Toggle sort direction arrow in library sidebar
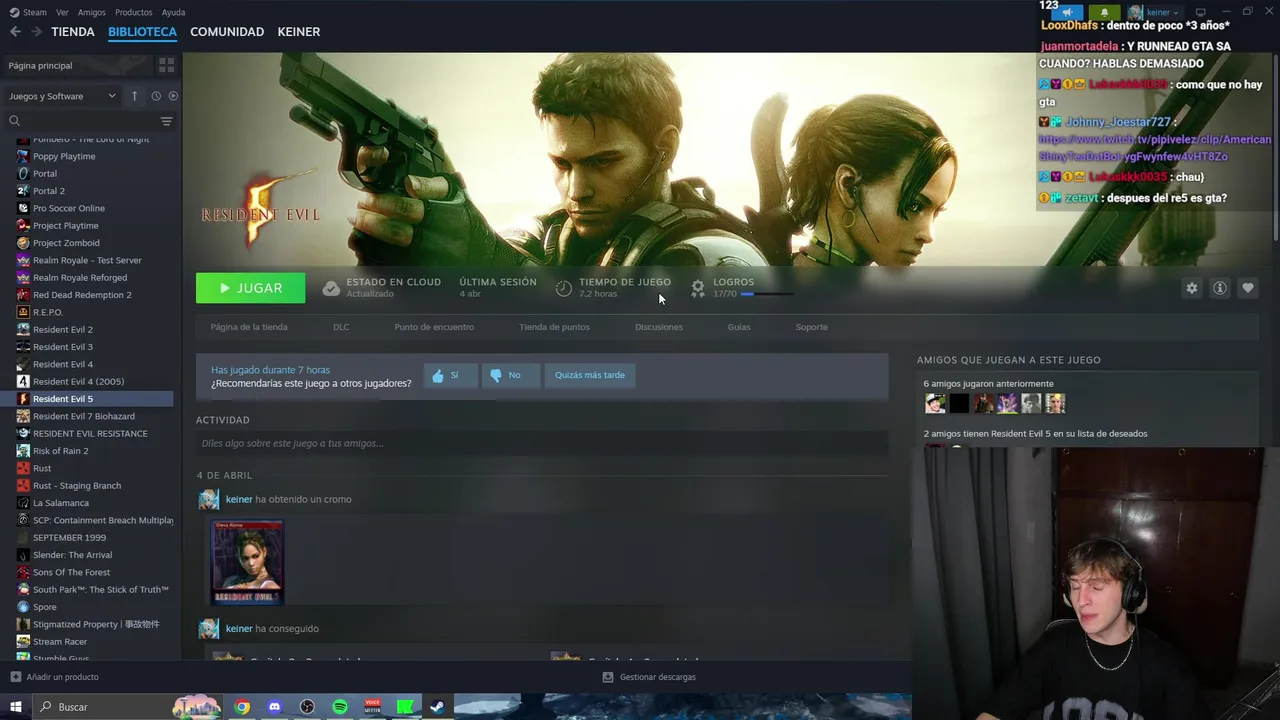The height and width of the screenshot is (720, 1280). (134, 96)
